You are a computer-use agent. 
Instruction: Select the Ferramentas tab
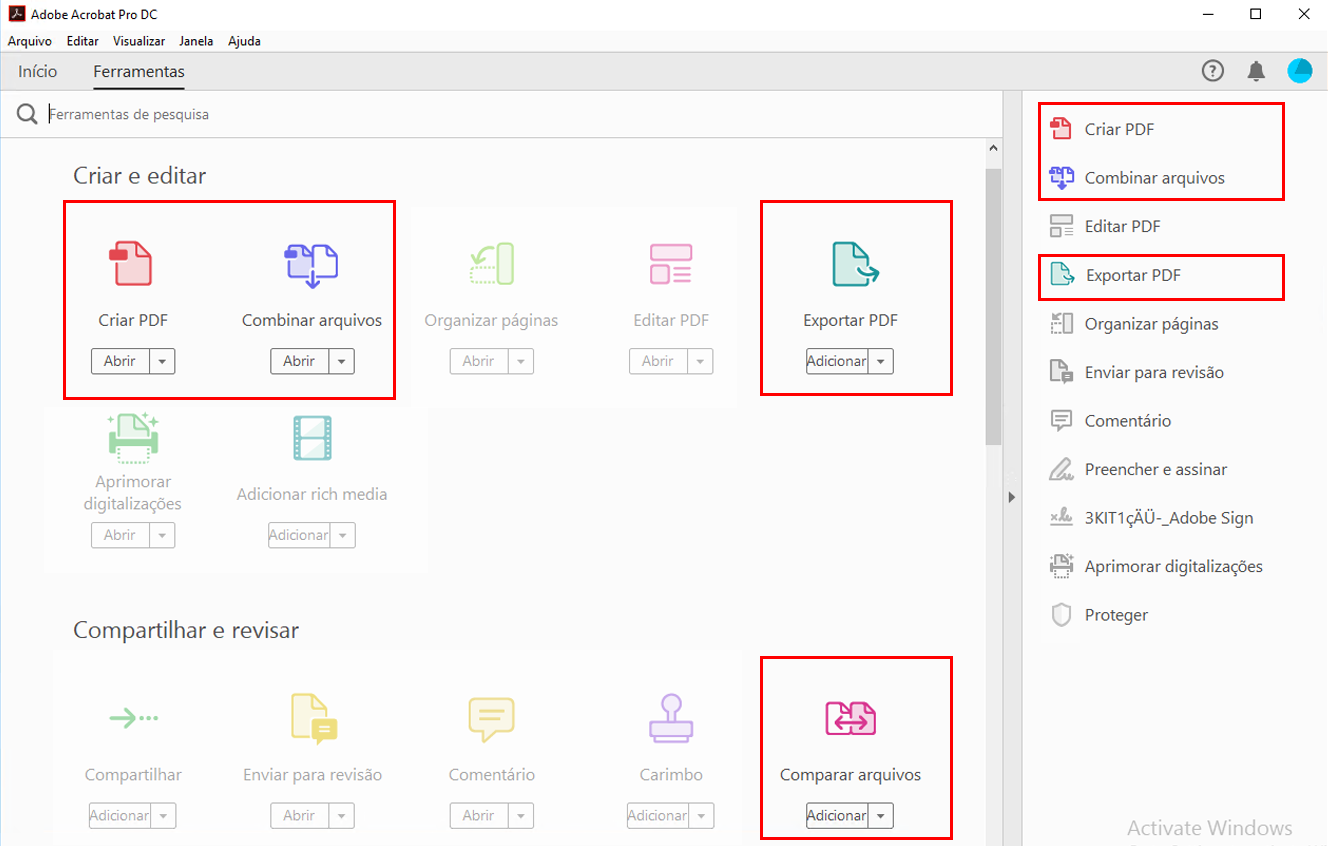(x=139, y=72)
